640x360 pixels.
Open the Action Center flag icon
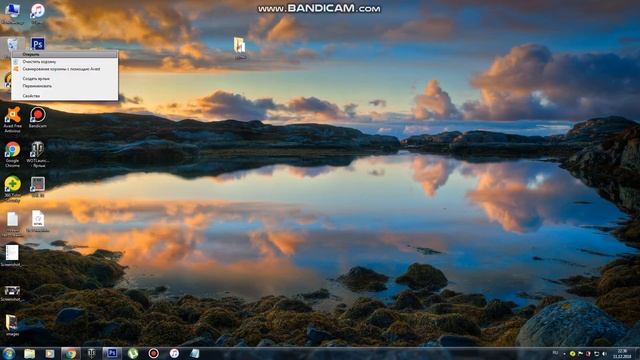click(x=580, y=354)
